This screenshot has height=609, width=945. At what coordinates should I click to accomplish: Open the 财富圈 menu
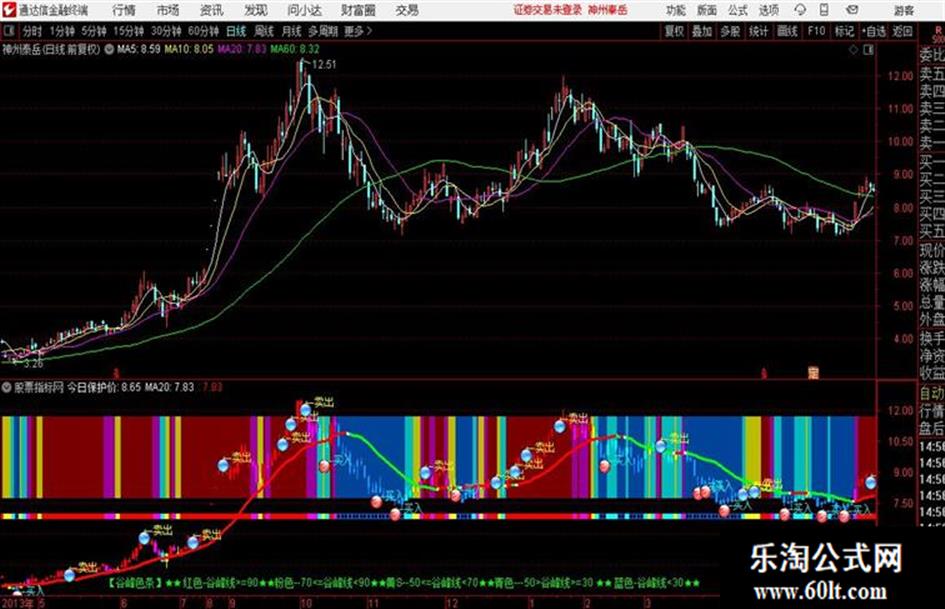point(358,10)
